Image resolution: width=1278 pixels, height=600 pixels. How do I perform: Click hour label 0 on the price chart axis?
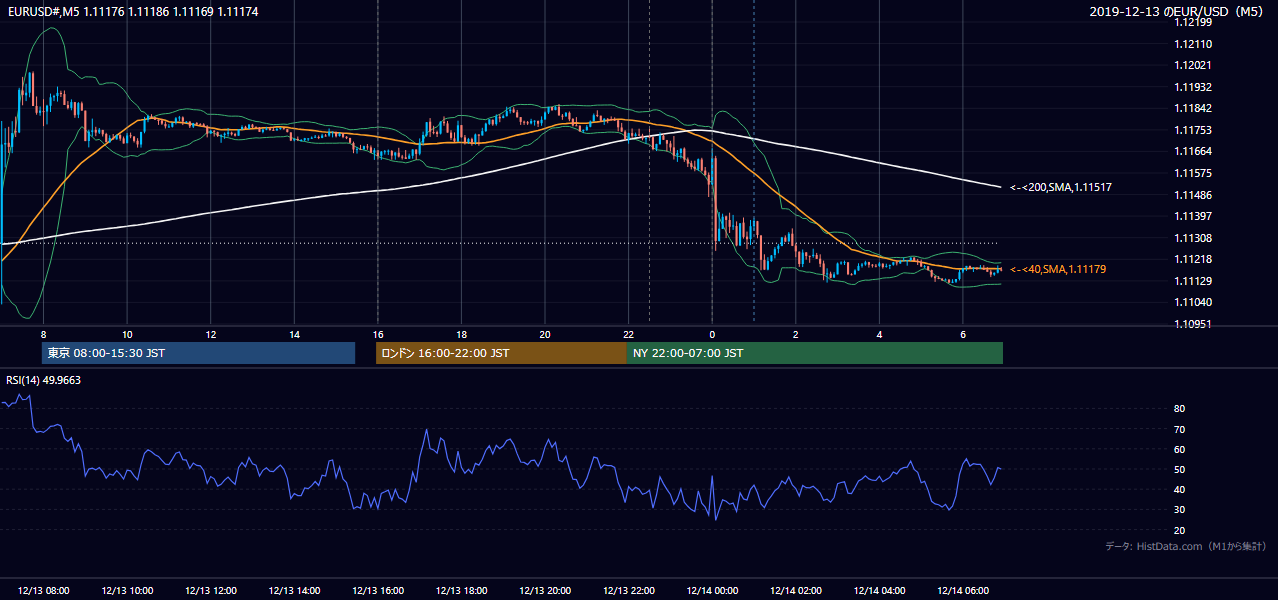(x=712, y=334)
